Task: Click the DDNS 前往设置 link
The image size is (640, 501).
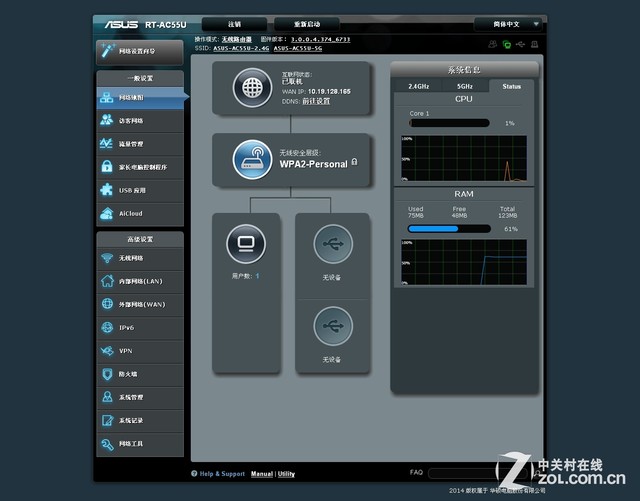Action: pos(316,101)
